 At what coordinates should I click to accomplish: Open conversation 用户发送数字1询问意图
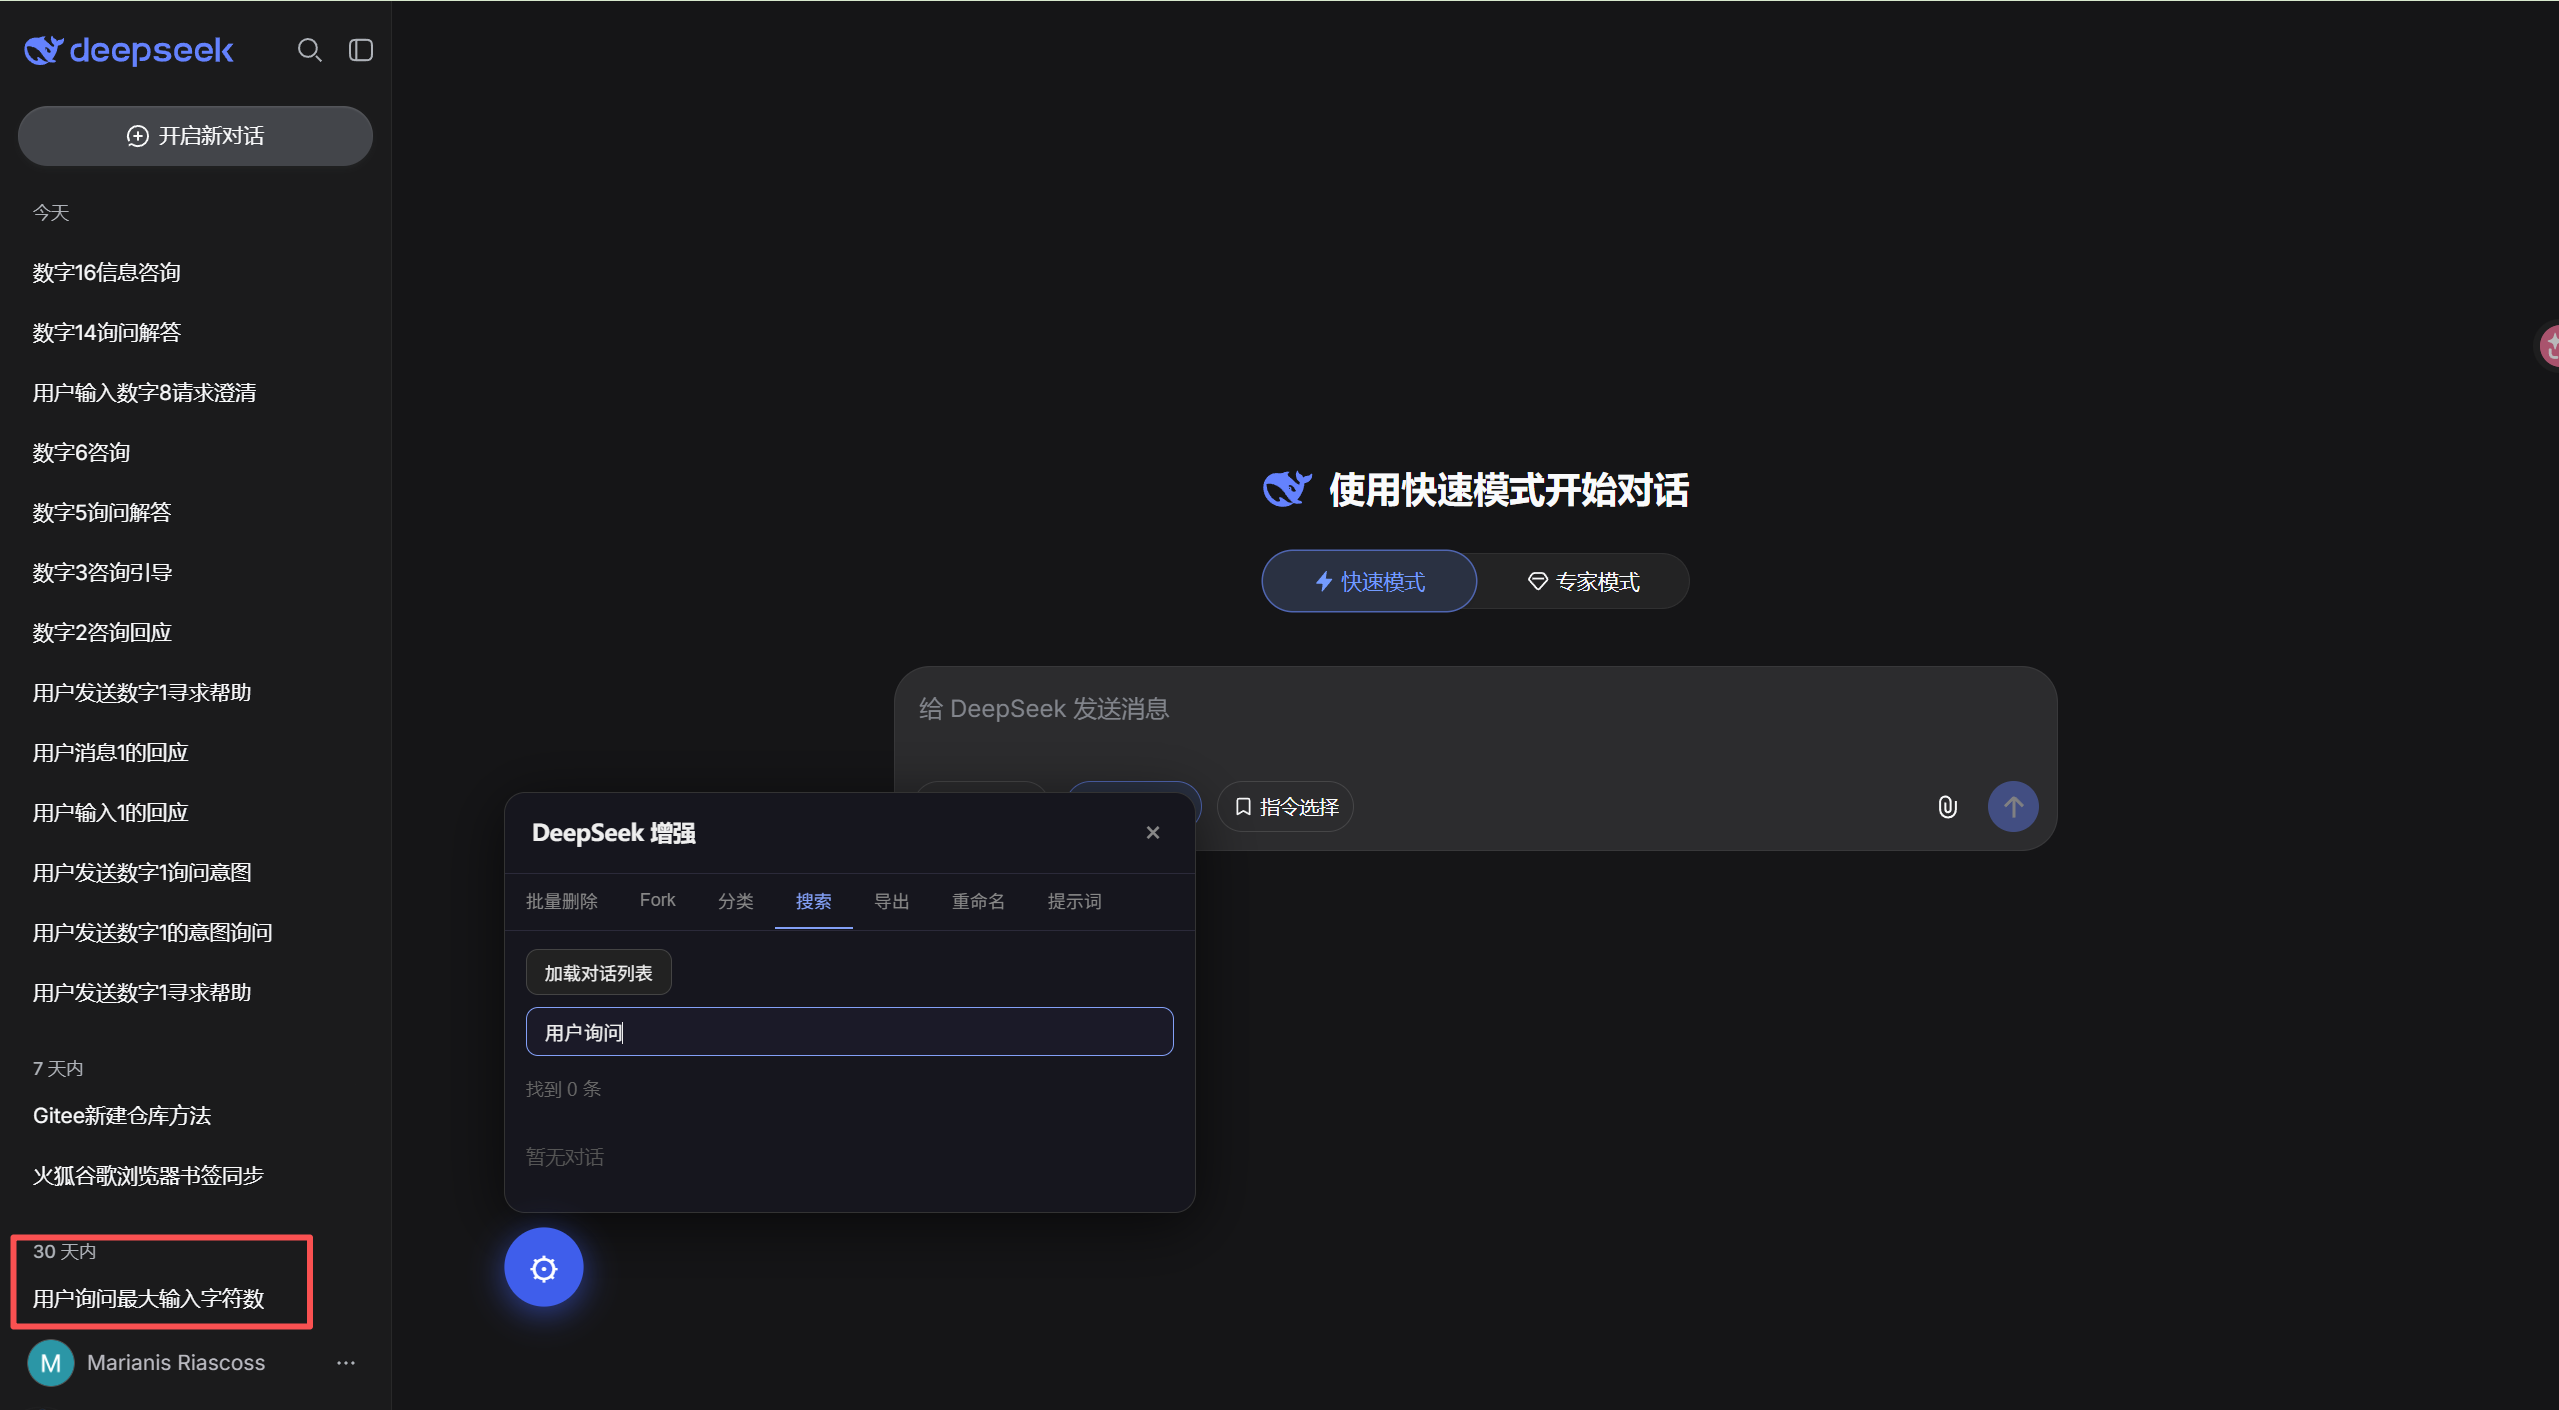142,873
